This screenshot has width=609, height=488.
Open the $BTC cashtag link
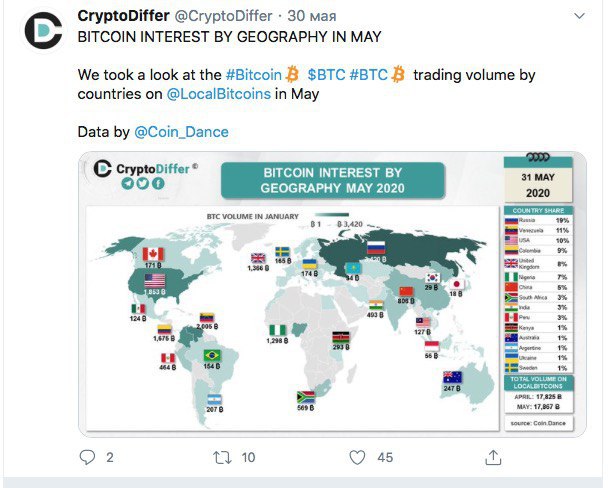pyautogui.click(x=325, y=75)
